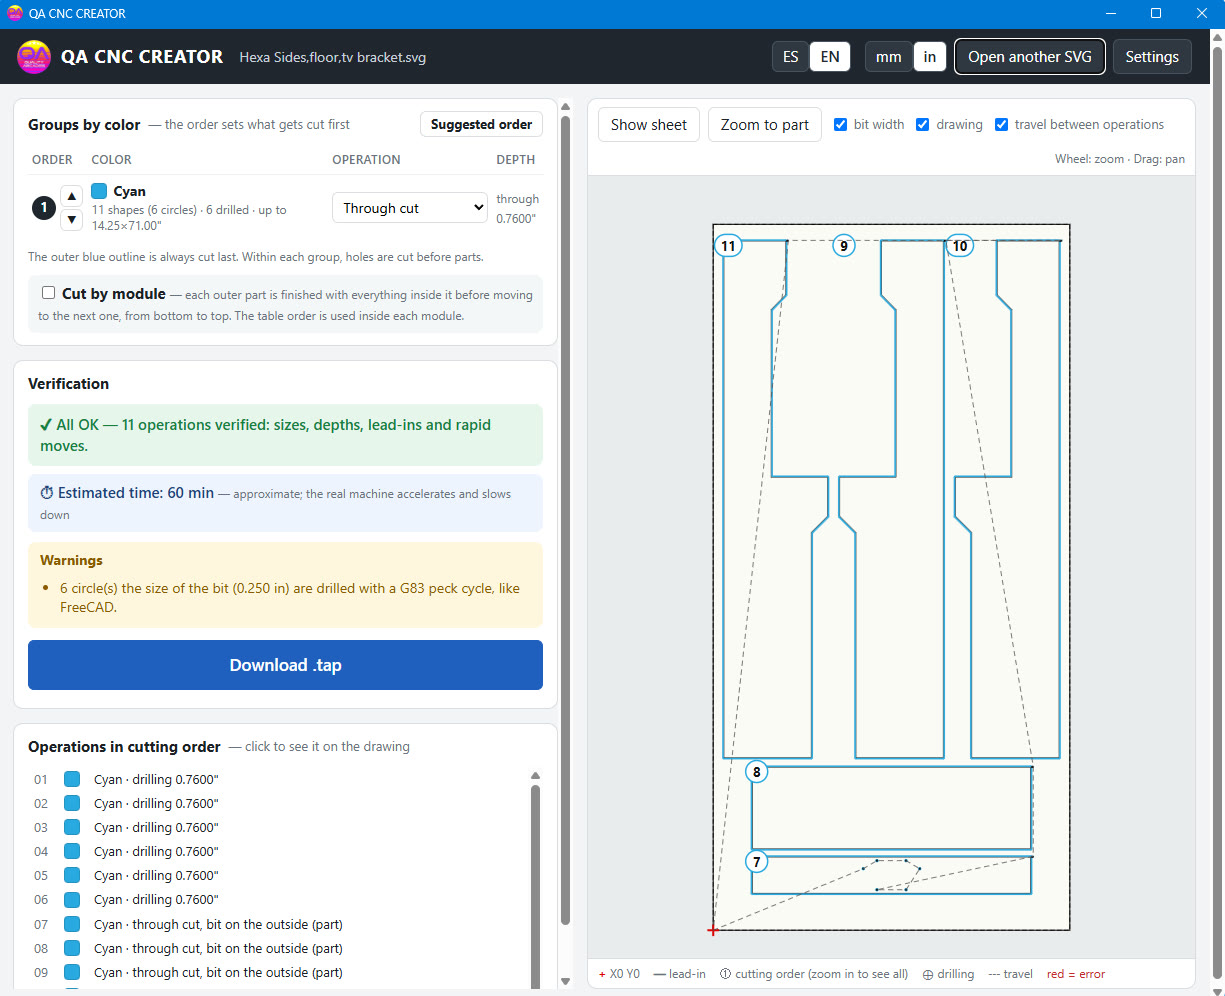Click the OPERATION column header

coord(366,159)
